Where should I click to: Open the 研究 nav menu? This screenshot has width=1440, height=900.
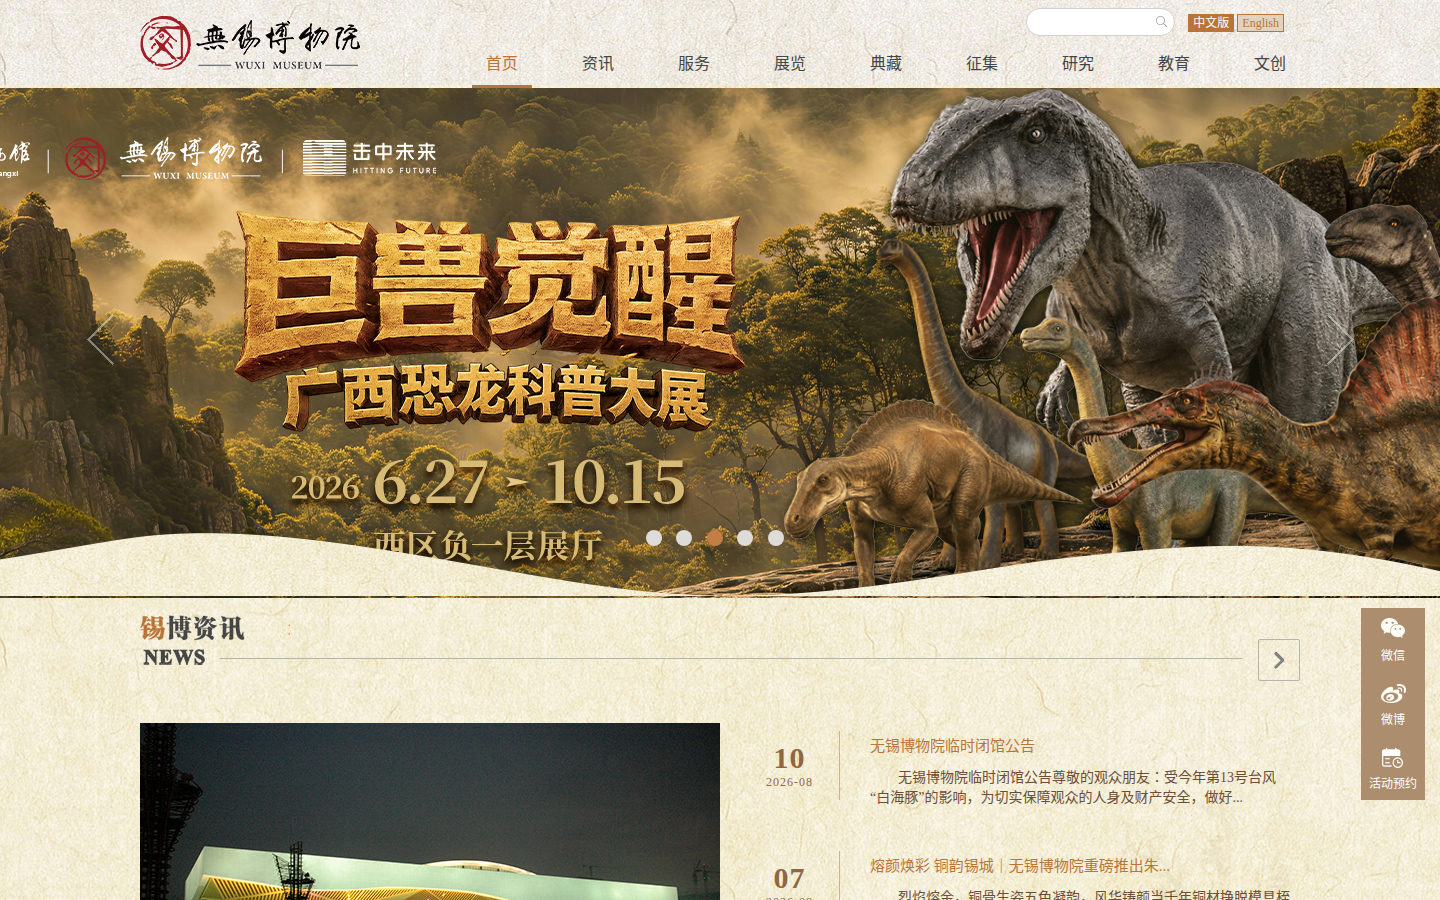(1078, 63)
